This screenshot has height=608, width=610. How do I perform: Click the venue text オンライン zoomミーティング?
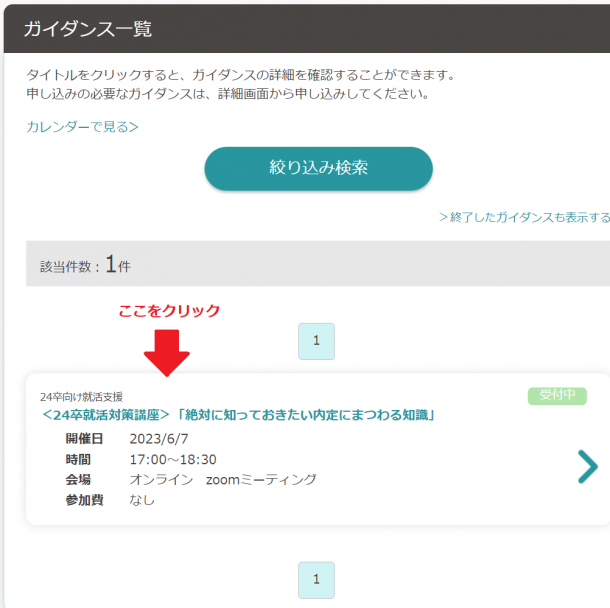(x=223, y=480)
